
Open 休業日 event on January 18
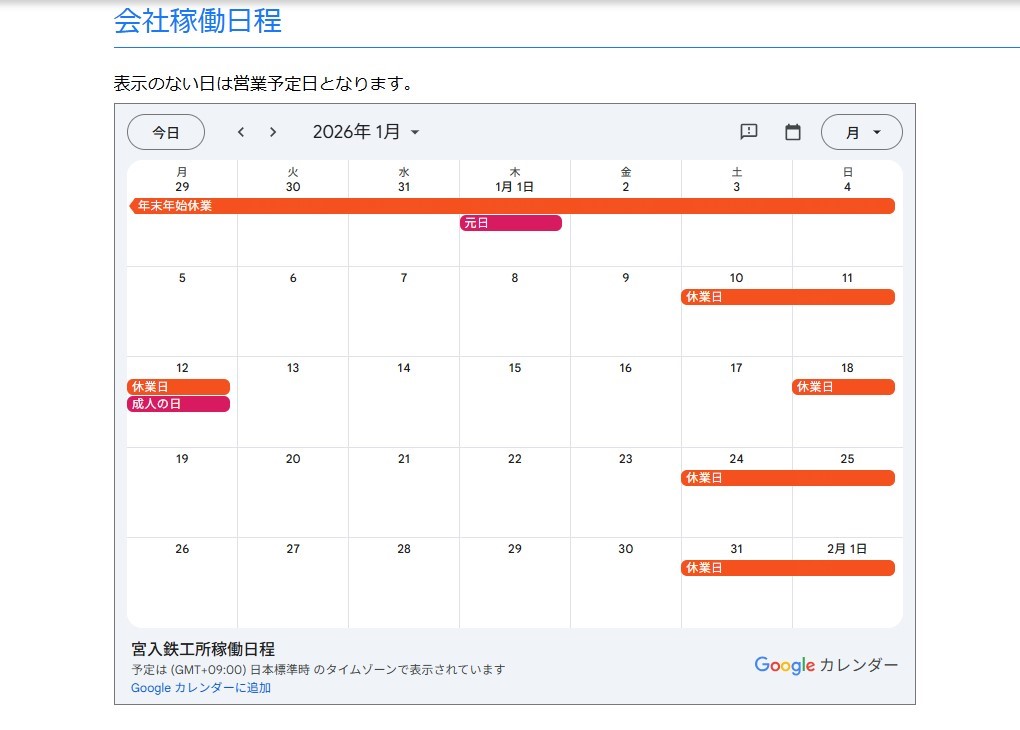(843, 387)
